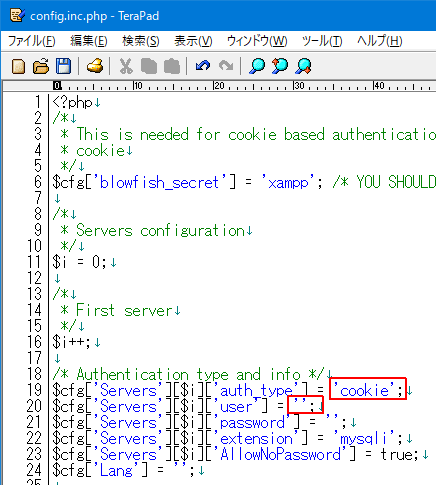
Task: Place cursor in 'cookie' auth_type value
Action: tap(364, 390)
